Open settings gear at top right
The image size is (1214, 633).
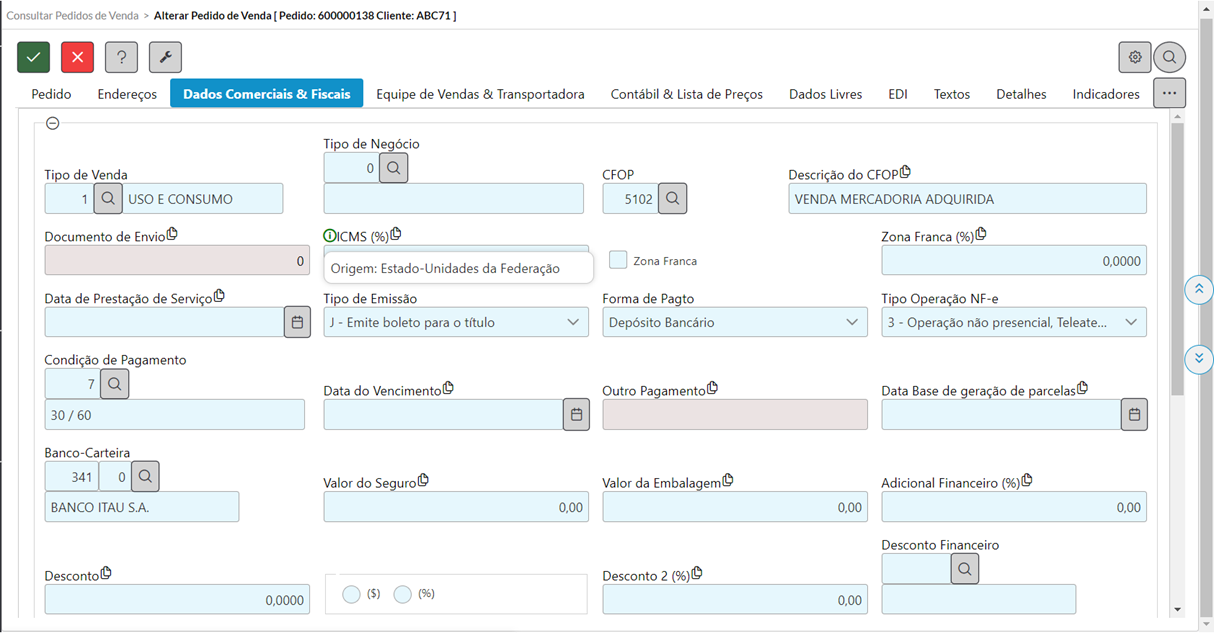[1135, 57]
